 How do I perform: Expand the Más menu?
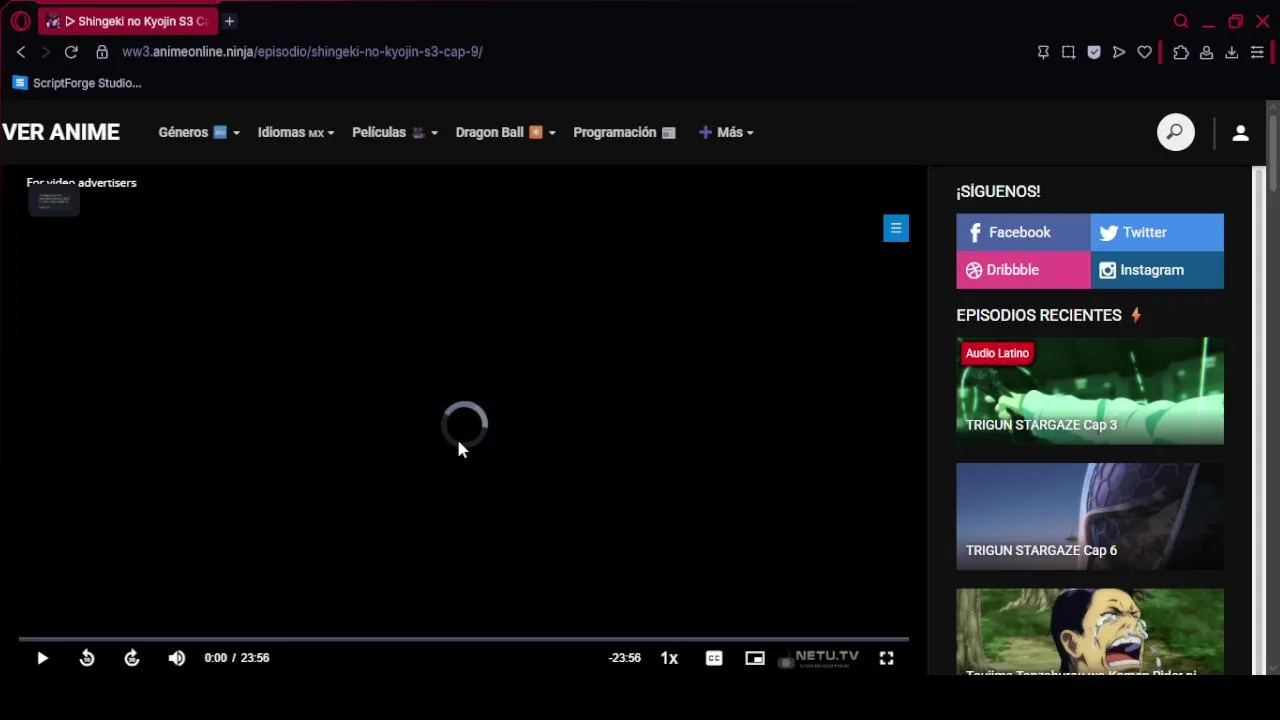(726, 132)
